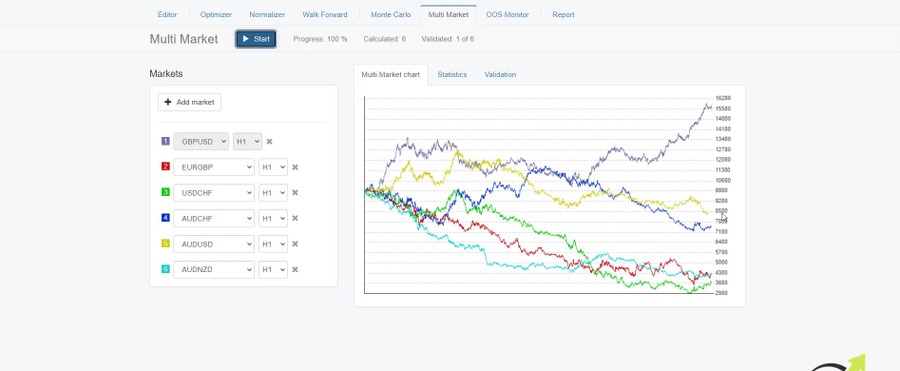Change the GBPUSD H1 timeframe dropdown
This screenshot has width=900, height=371.
point(247,141)
